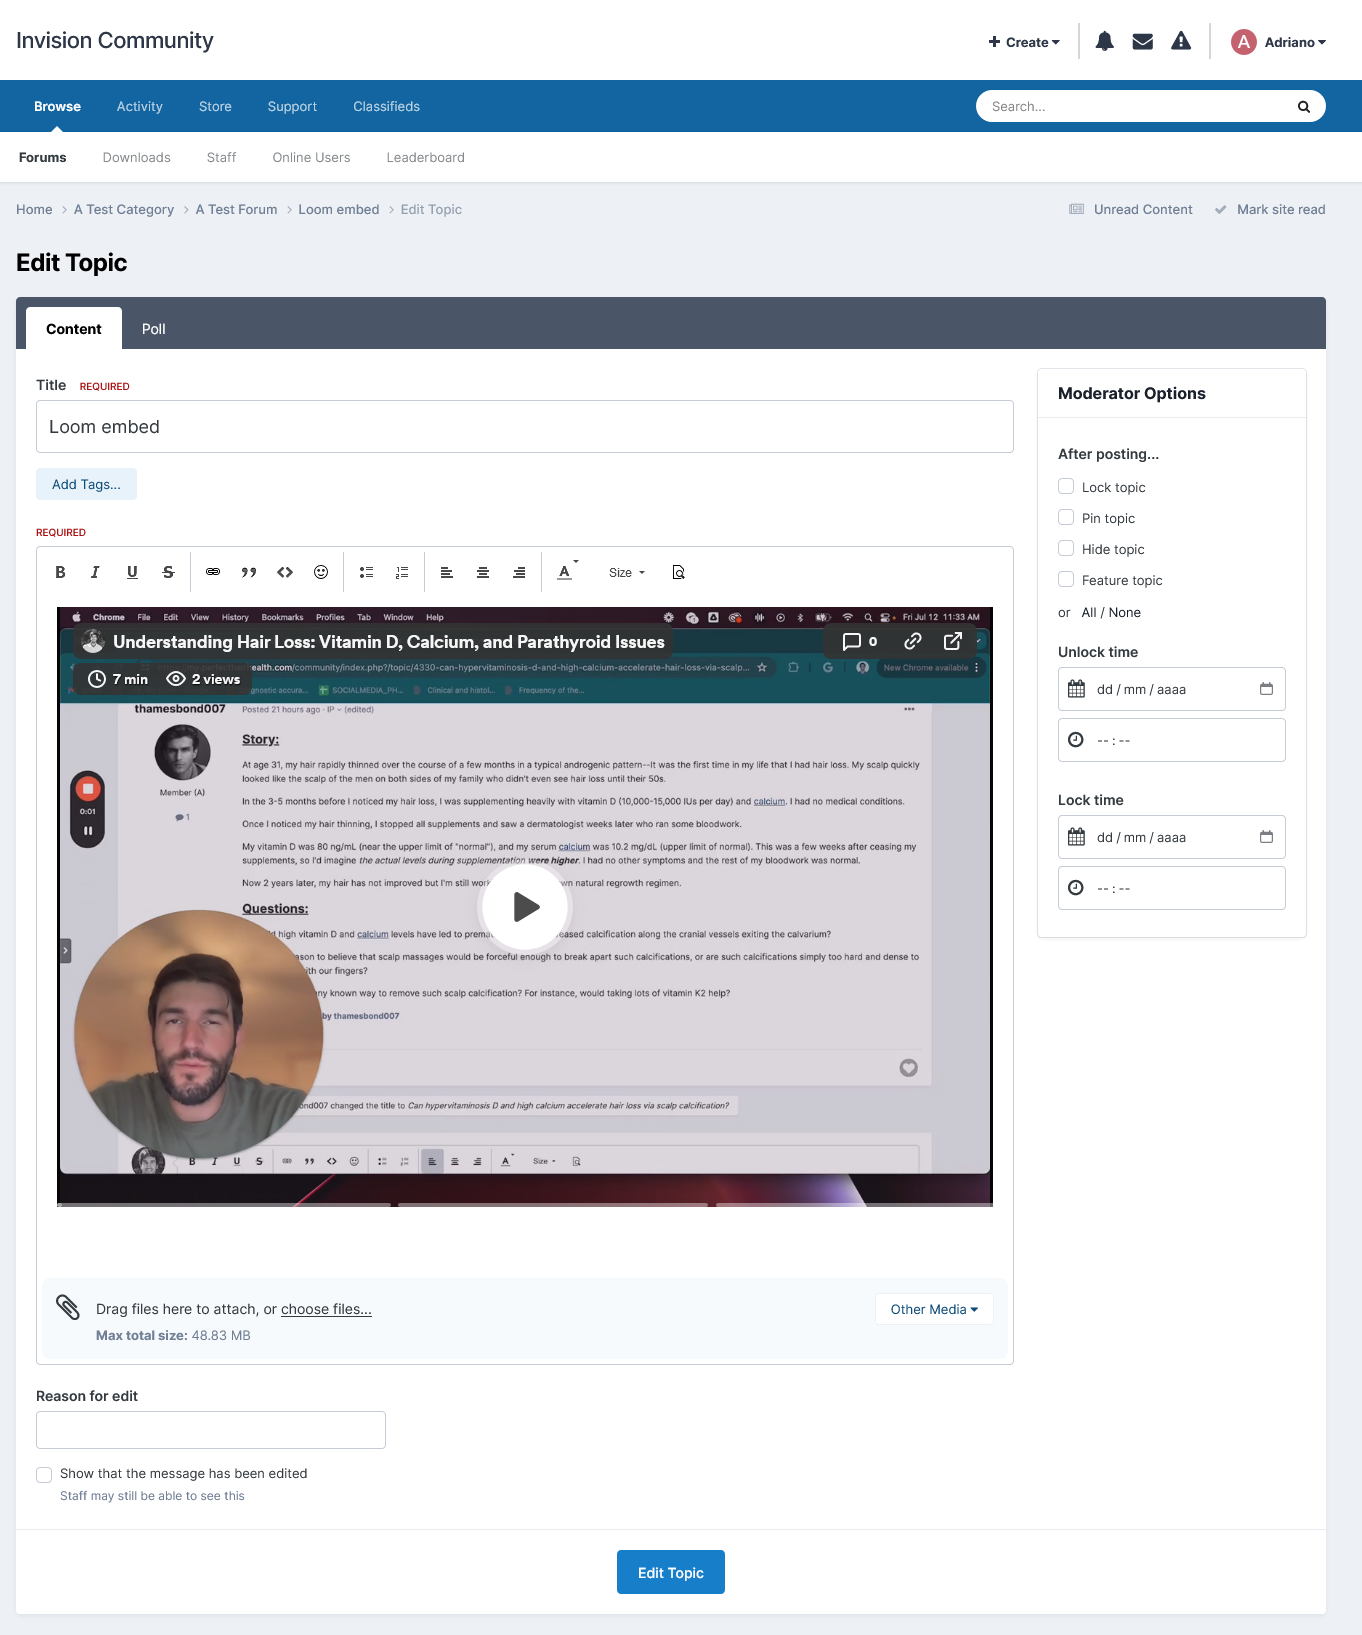This screenshot has height=1635, width=1362.
Task: Enable the Lock topic checkbox
Action: (x=1066, y=486)
